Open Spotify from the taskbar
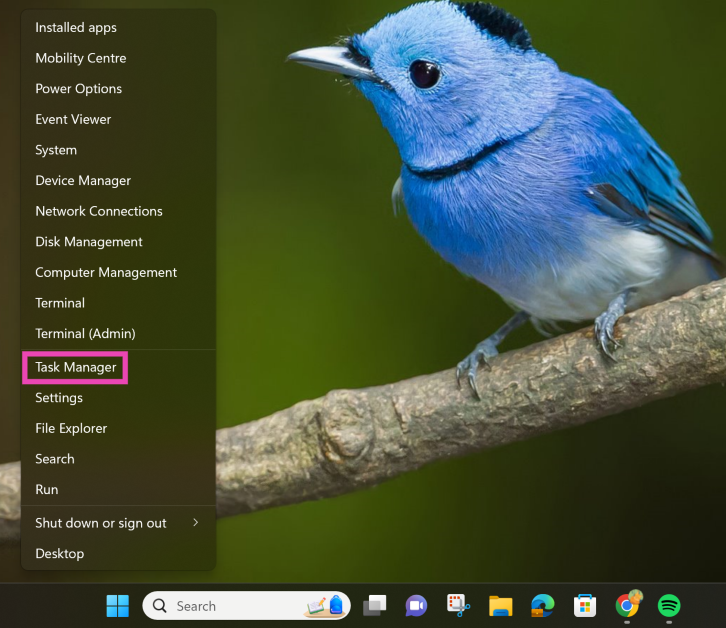Image resolution: width=726 pixels, height=628 pixels. click(669, 606)
